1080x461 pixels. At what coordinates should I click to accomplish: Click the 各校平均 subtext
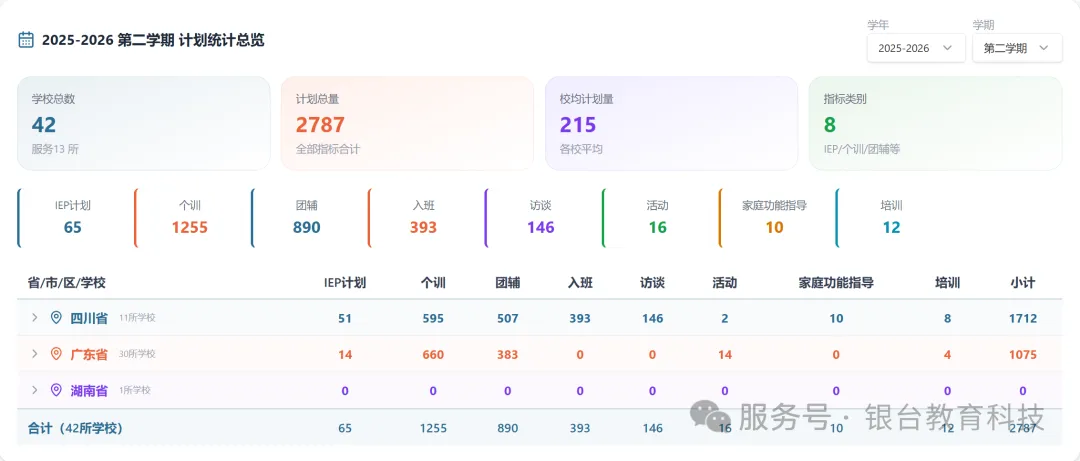[581, 148]
